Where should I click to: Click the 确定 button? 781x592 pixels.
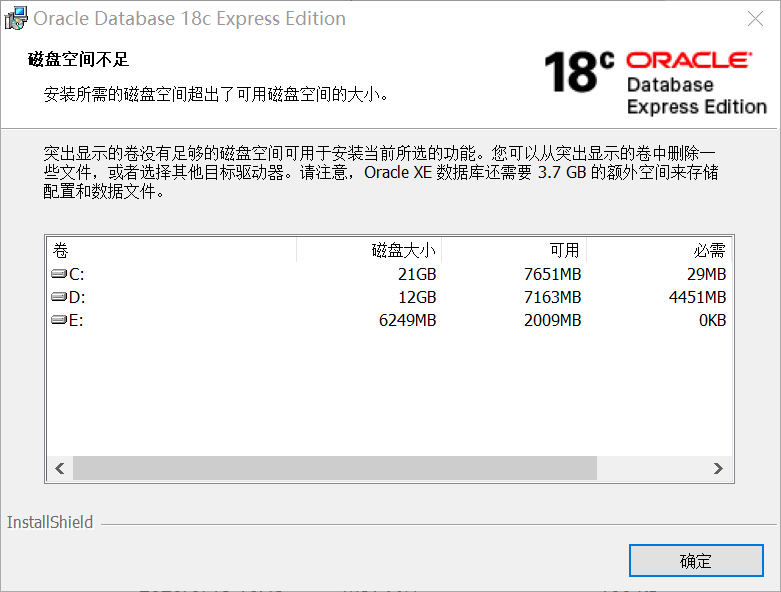(x=696, y=561)
